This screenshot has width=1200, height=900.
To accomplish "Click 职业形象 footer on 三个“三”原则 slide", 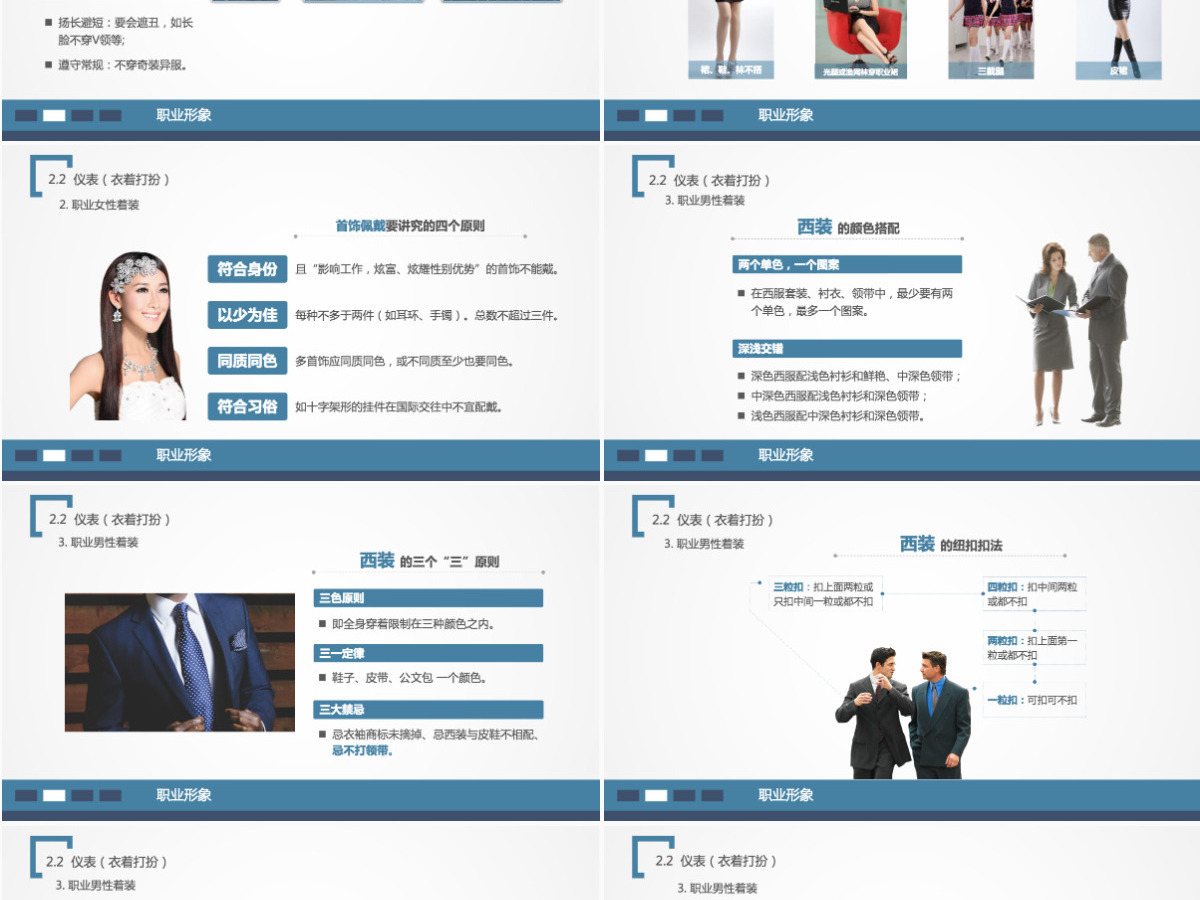I will (x=184, y=795).
